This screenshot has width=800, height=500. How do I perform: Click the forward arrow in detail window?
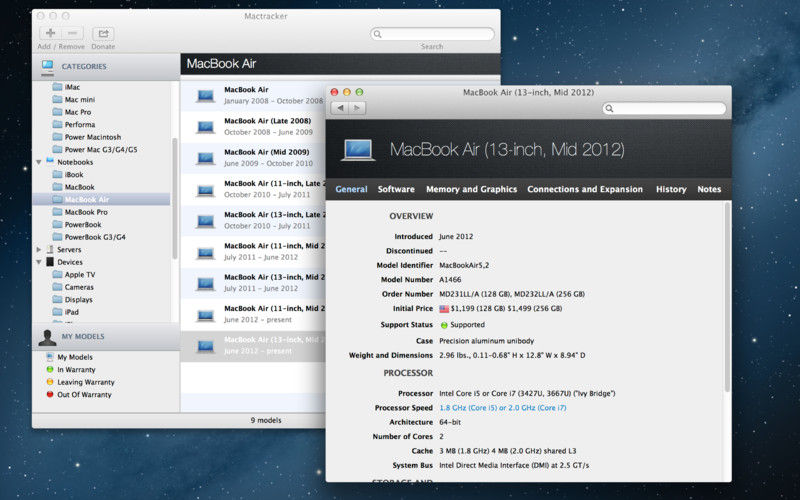(357, 108)
